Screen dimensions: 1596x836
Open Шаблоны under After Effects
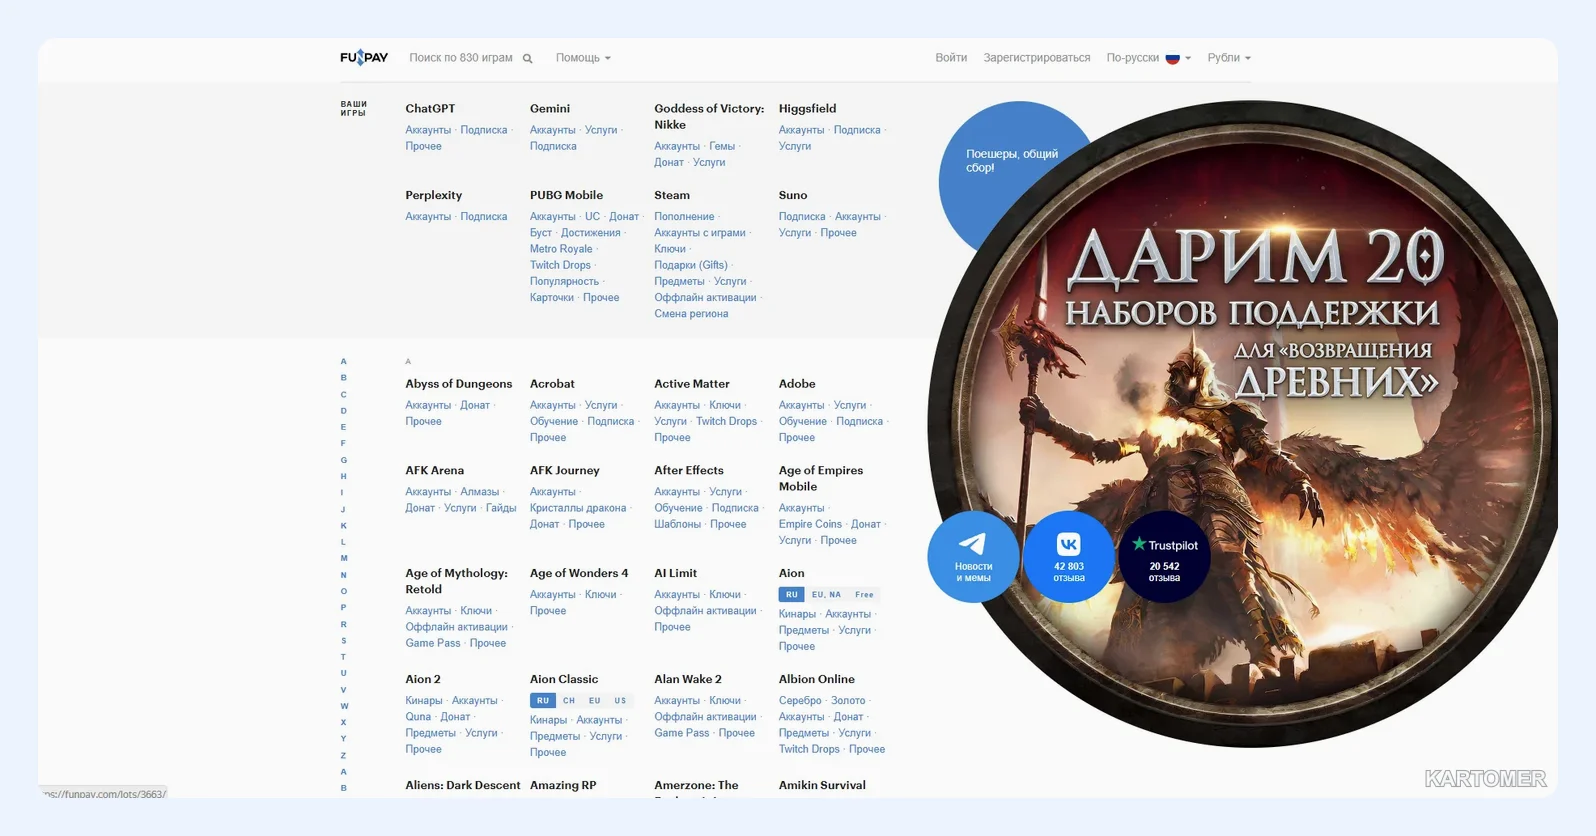pos(677,524)
